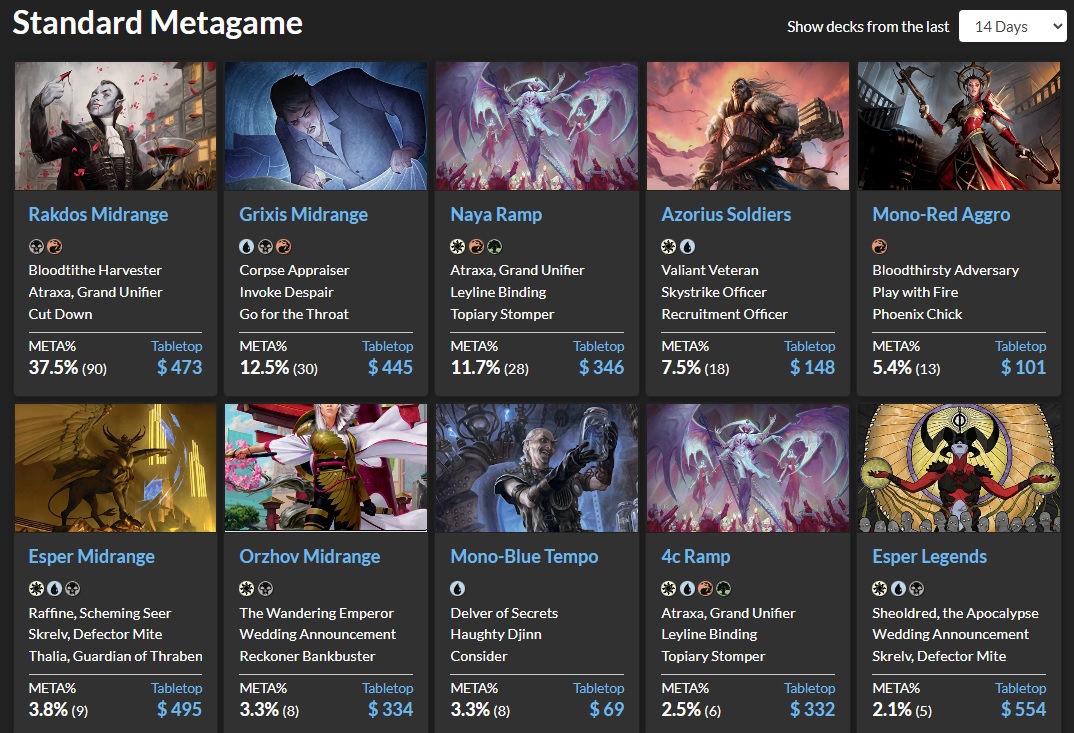Open the Mono-Blue Tempo deck link
The image size is (1074, 733).
coord(524,556)
